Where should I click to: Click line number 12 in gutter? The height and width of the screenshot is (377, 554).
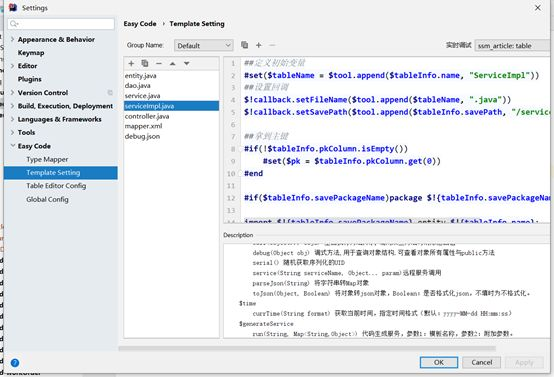[231, 198]
